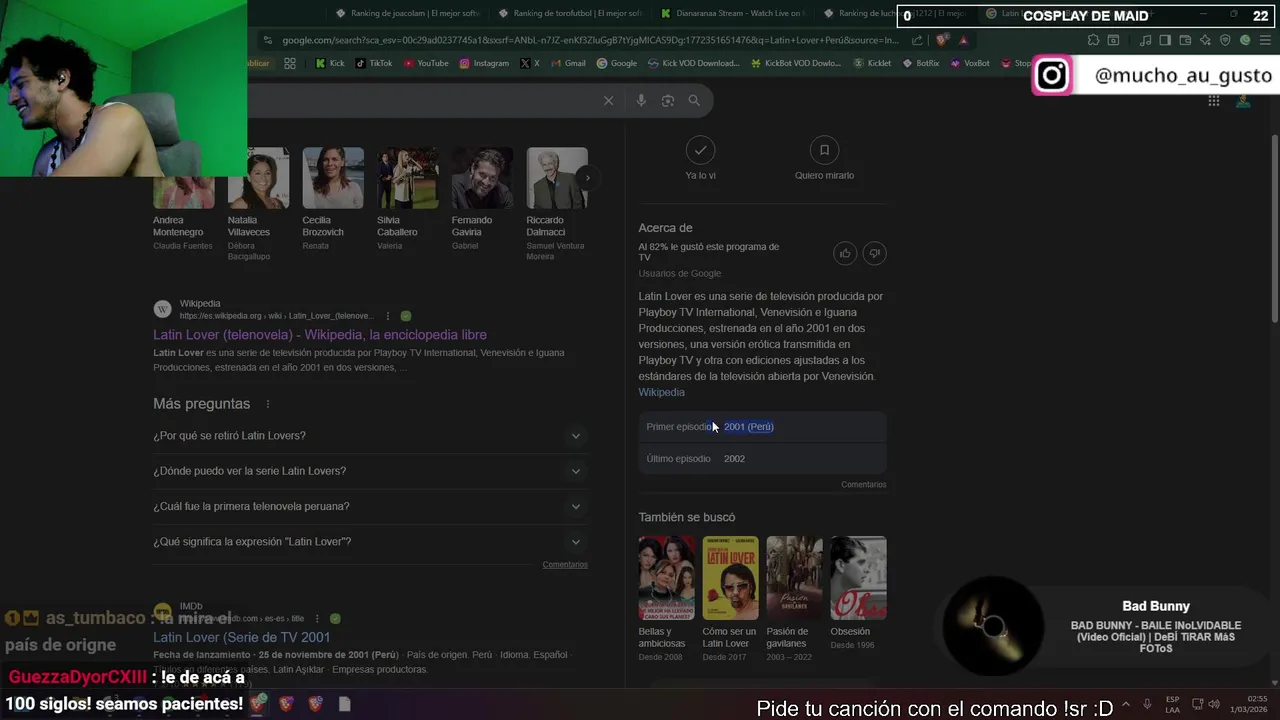Open the file icon on Windows taskbar
The width and height of the screenshot is (1280, 720).
[344, 704]
